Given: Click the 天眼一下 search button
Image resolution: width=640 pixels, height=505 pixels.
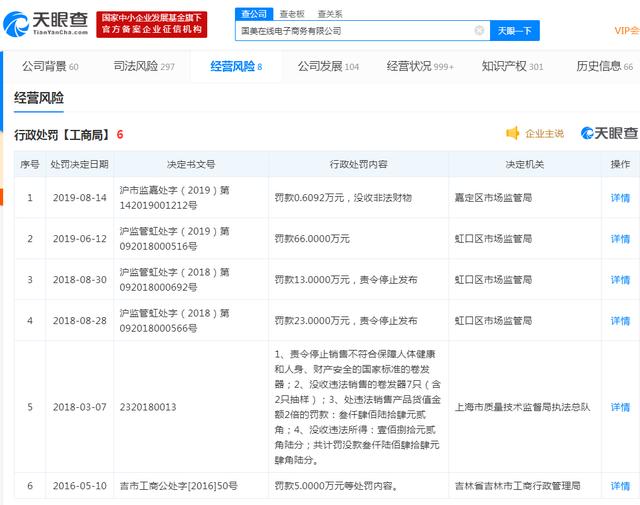Looking at the screenshot, I should pyautogui.click(x=515, y=31).
